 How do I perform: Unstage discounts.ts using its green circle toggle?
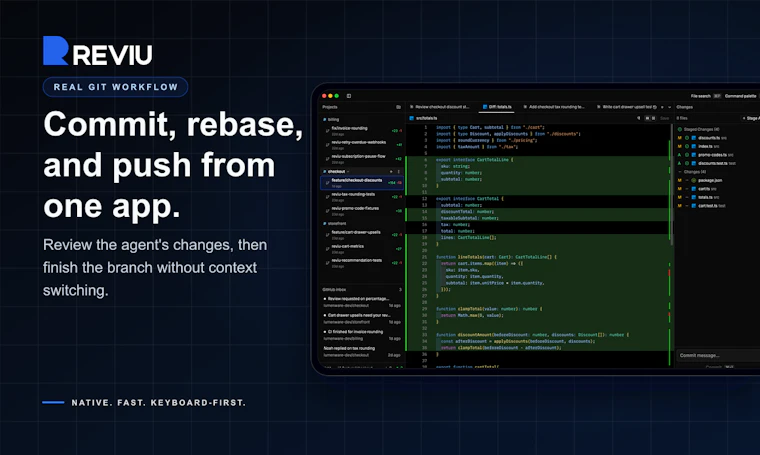pyautogui.click(x=687, y=138)
